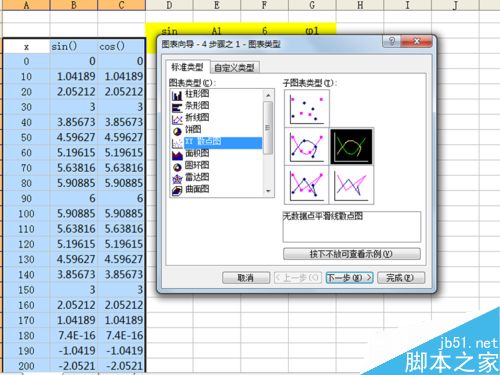This screenshot has height=375, width=500.
Task: Click the x header cell
Action: tap(26, 46)
